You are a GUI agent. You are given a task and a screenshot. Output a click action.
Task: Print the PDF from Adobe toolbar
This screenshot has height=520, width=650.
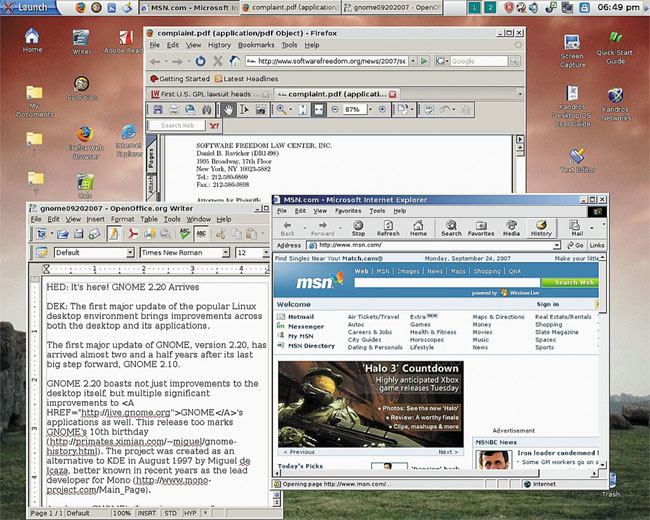[x=174, y=109]
